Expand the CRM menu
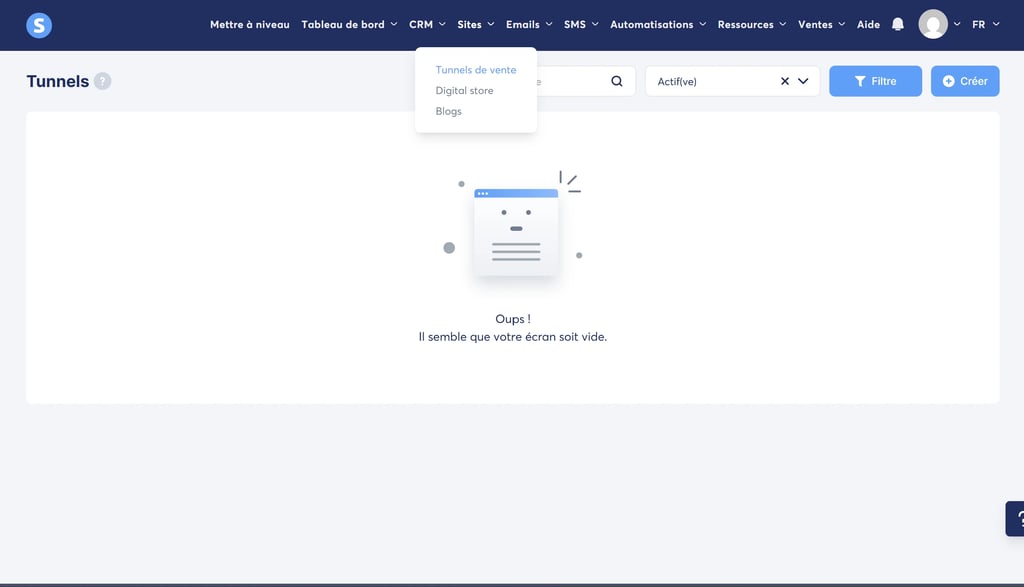 coord(427,24)
